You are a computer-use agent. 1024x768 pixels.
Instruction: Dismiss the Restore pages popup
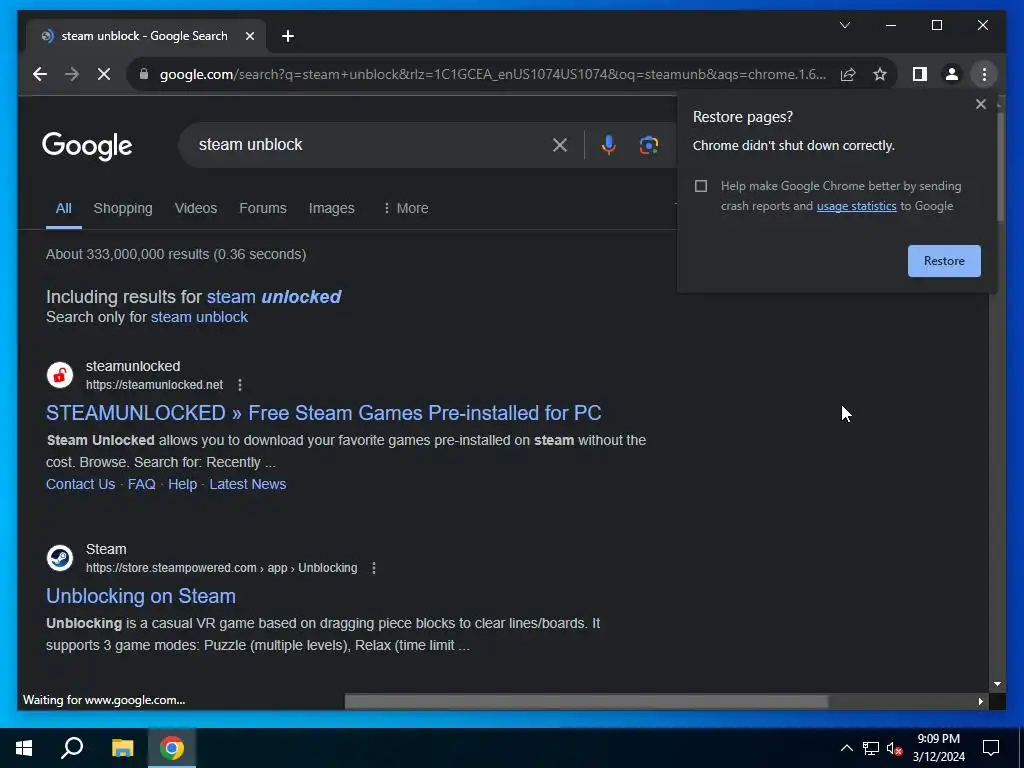pyautogui.click(x=980, y=104)
